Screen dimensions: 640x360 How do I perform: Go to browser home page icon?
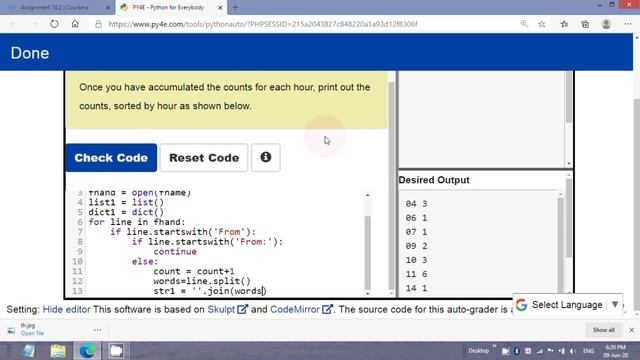point(75,24)
